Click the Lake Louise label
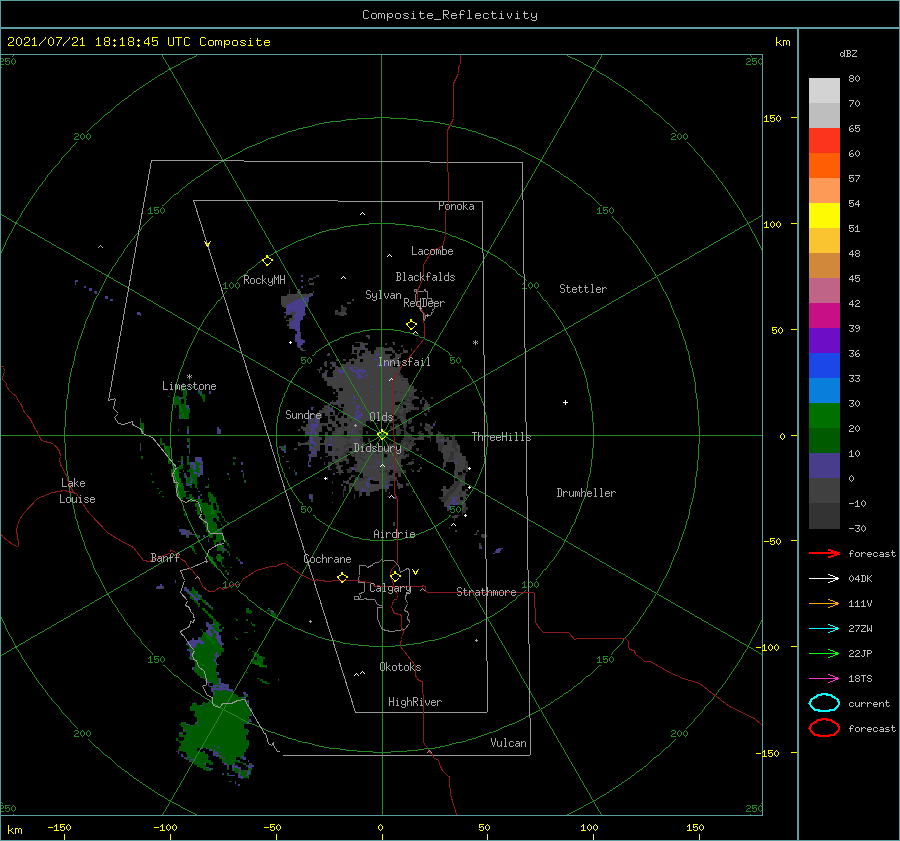Image resolution: width=900 pixels, height=841 pixels. pos(77,491)
